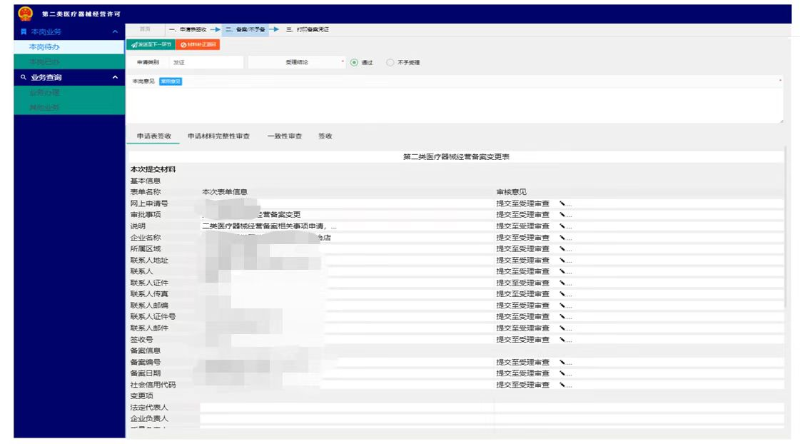The image size is (800, 444).
Task: Click 提交至受理审查 in 网上申请号 row
Action: point(522,203)
